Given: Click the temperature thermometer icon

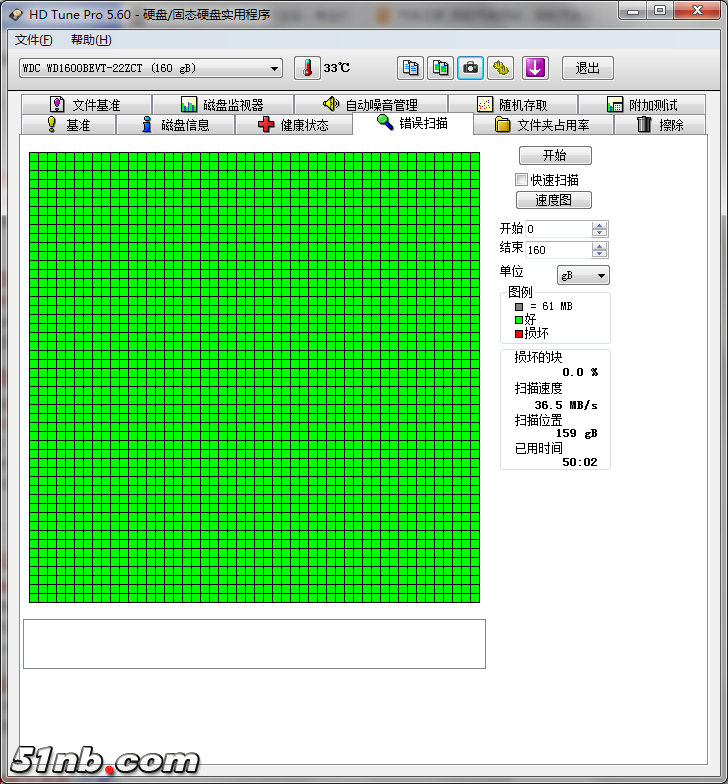Looking at the screenshot, I should pos(308,68).
